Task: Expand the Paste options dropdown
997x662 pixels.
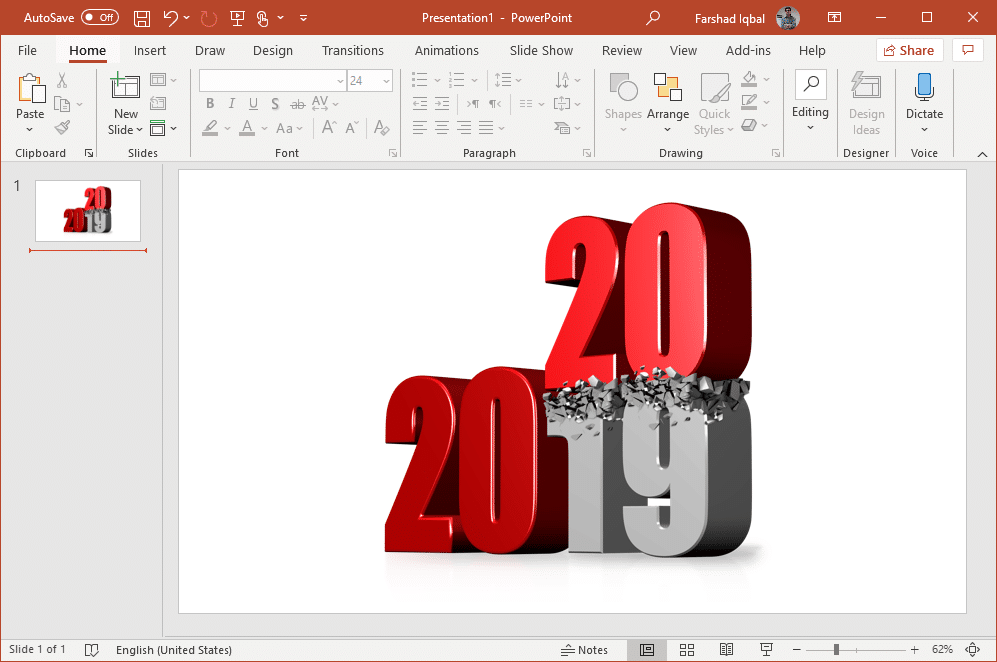Action: coord(29,130)
